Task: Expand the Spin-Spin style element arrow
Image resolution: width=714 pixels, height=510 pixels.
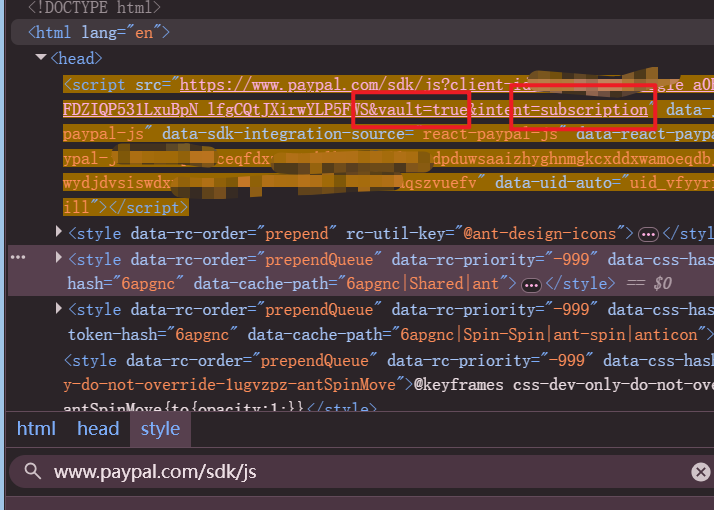Action: coord(59,308)
